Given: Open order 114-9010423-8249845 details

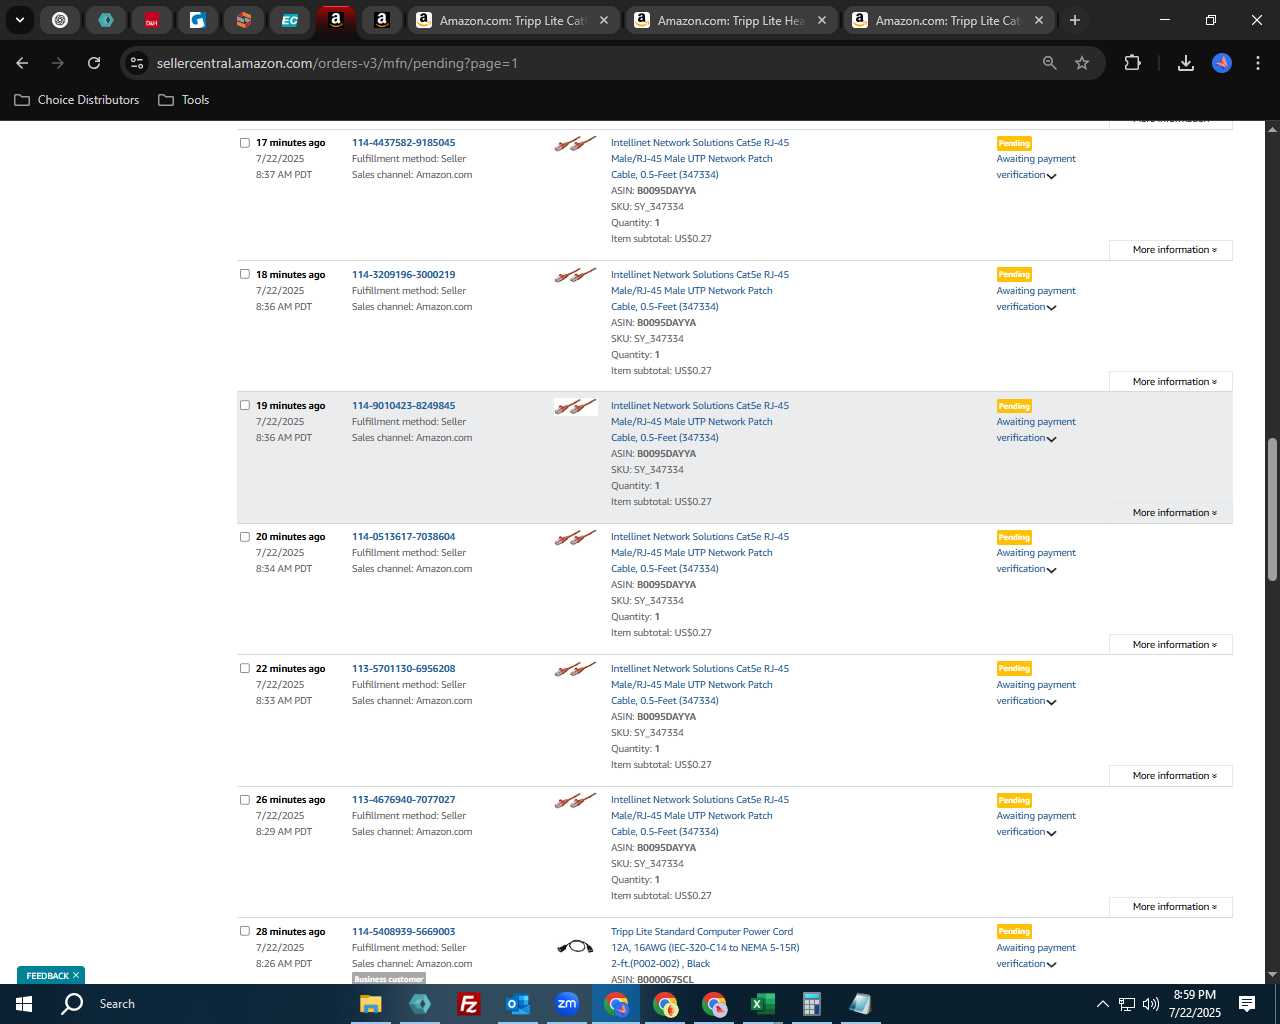Looking at the screenshot, I should [x=403, y=406].
